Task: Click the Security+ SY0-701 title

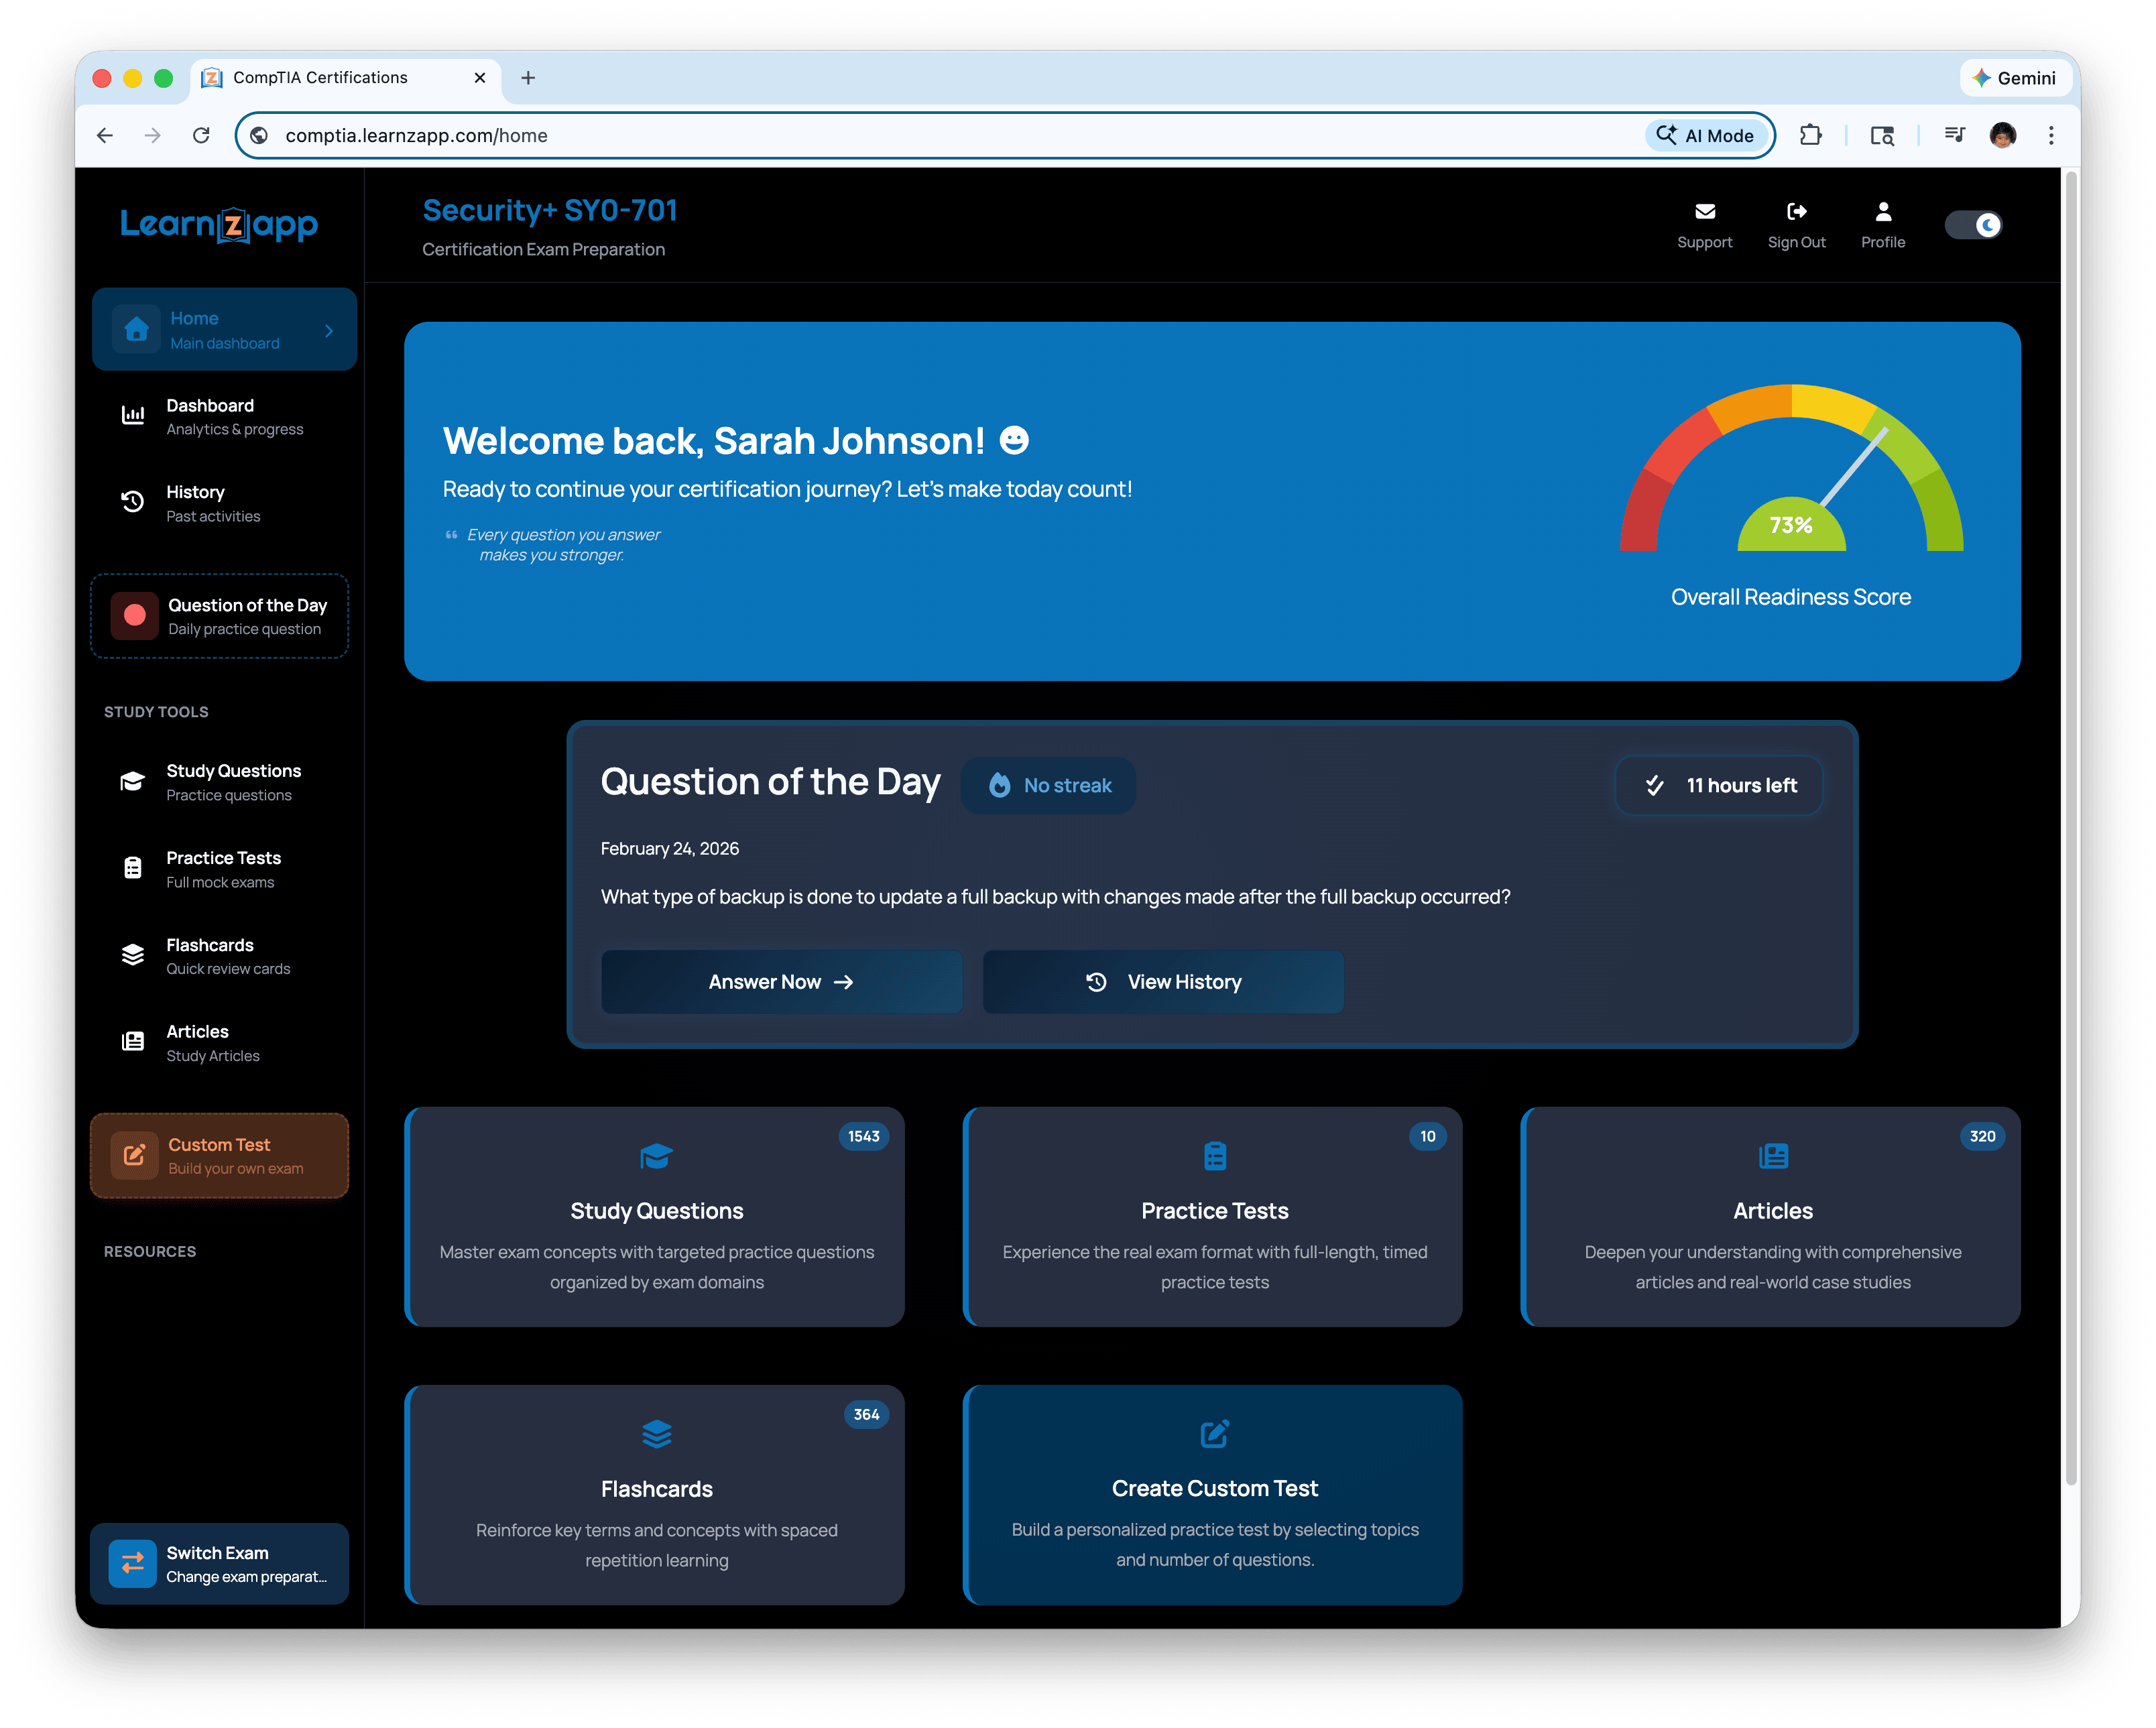Action: click(550, 210)
